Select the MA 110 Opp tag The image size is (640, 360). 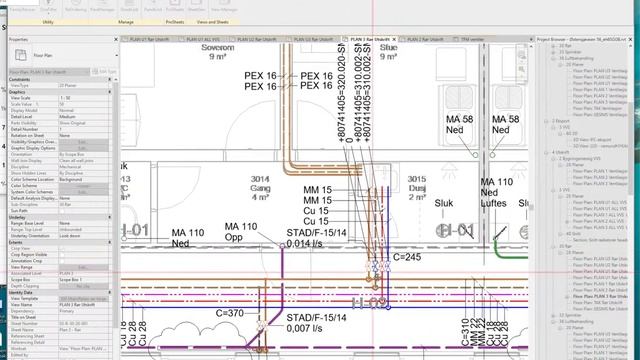click(241, 232)
